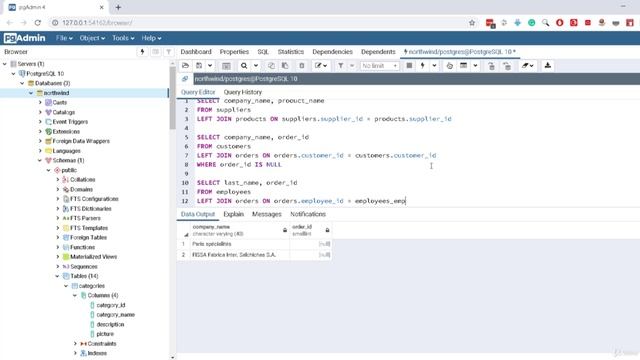
Task: Open the Notifications output tab
Action: click(x=308, y=214)
